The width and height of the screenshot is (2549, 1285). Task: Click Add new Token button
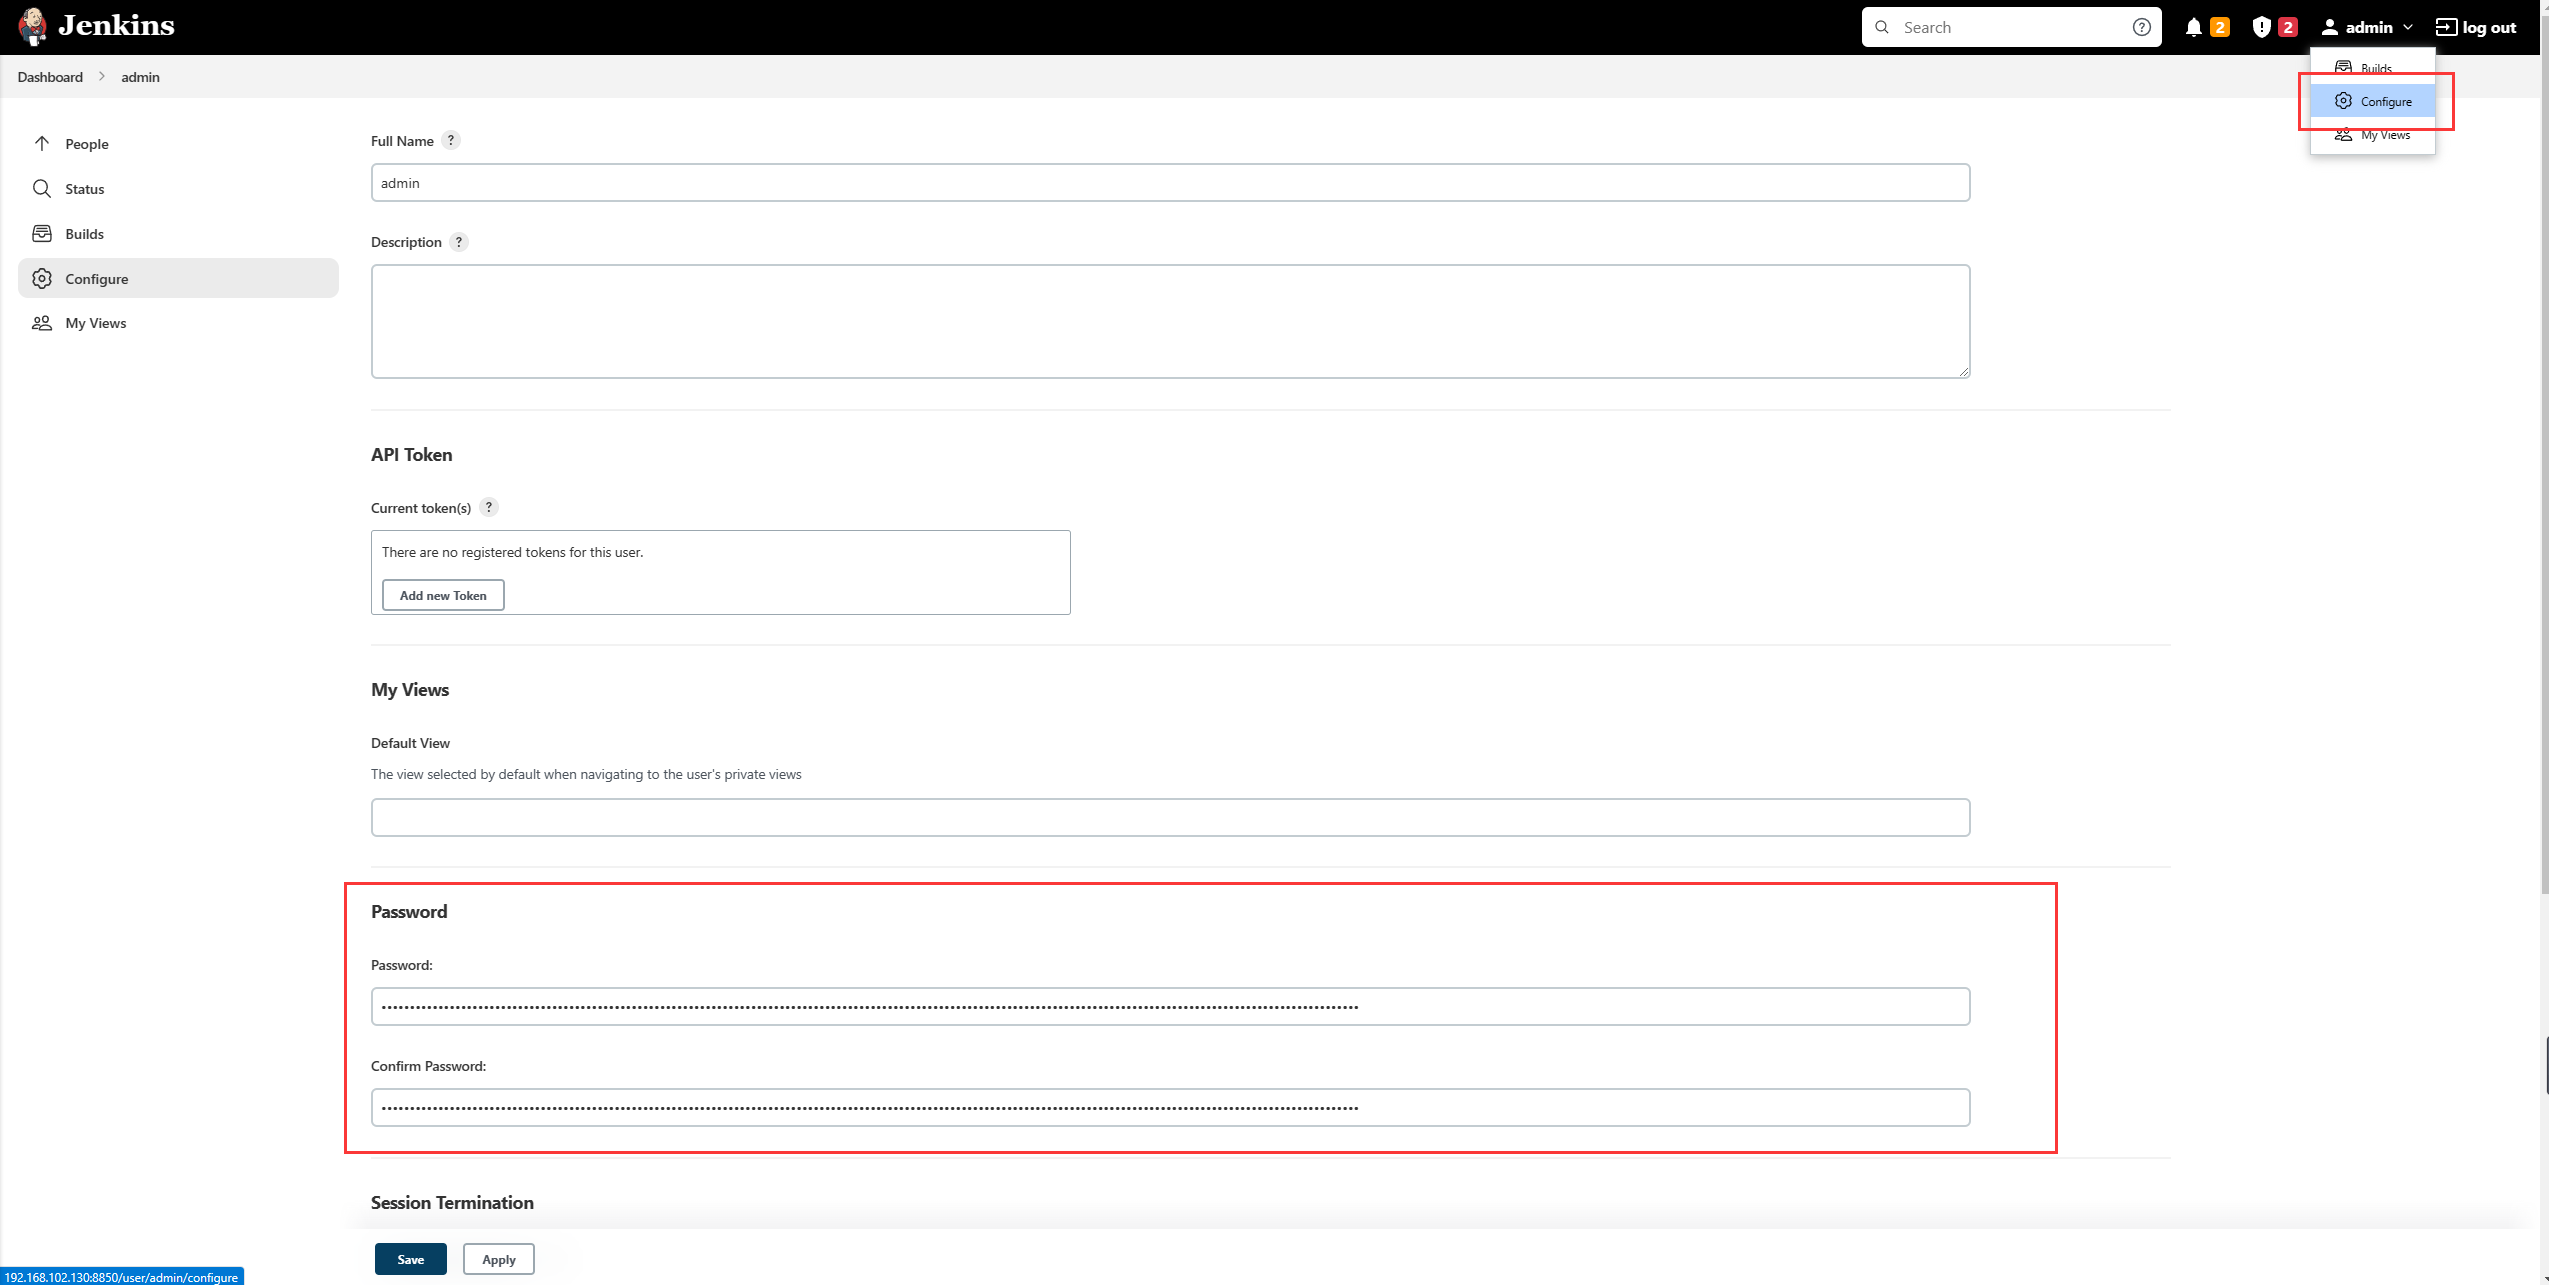[442, 593]
